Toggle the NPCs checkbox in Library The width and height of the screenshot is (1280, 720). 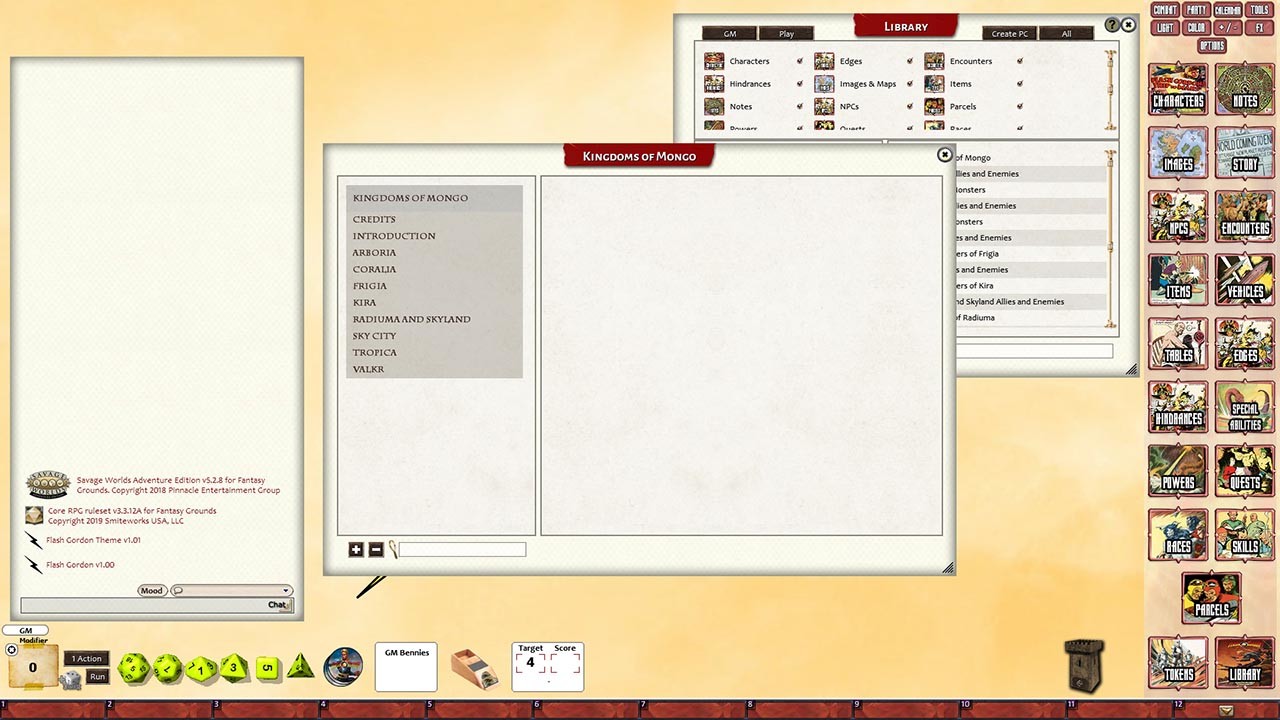click(x=910, y=106)
